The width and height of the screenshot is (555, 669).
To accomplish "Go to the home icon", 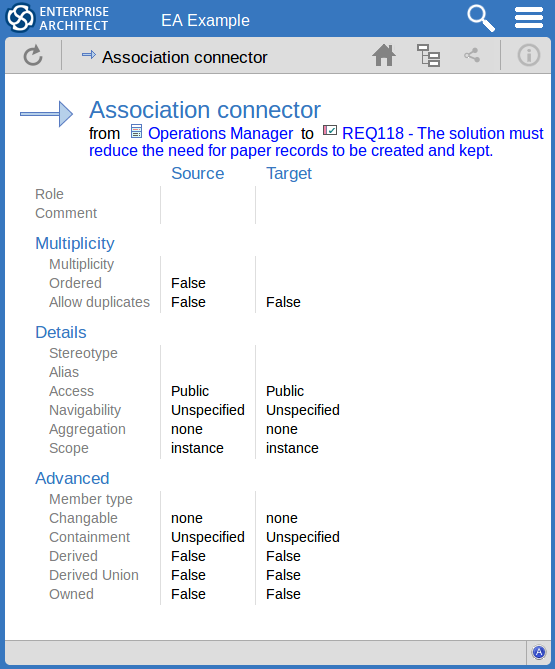I will click(x=384, y=55).
